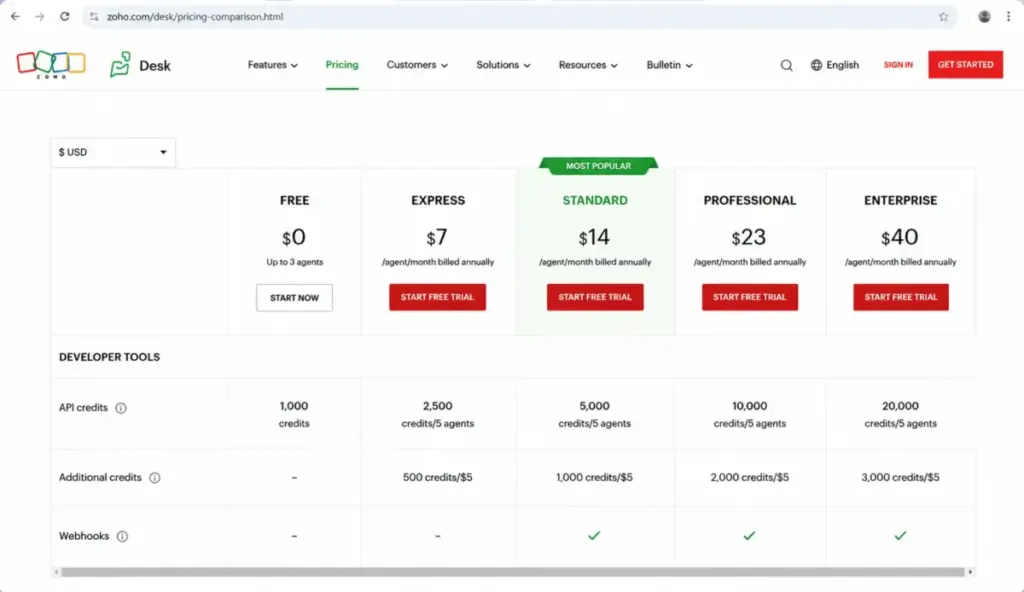This screenshot has width=1024, height=592.
Task: Click '1,000 credits/$5' cell
Action: point(594,477)
